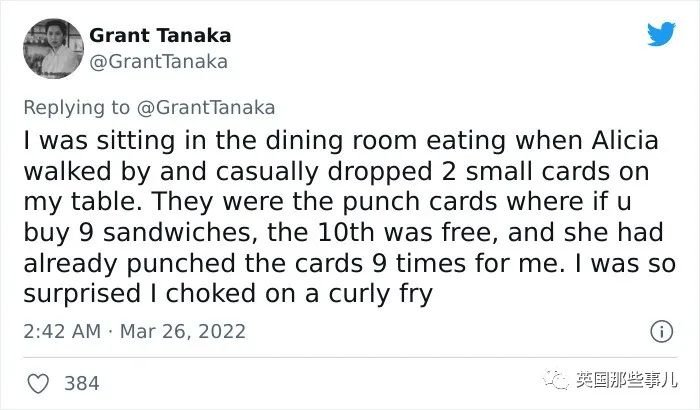Open Grant Tanaka's profile picture
Viewport: 700px width, 410px height.
53,48
